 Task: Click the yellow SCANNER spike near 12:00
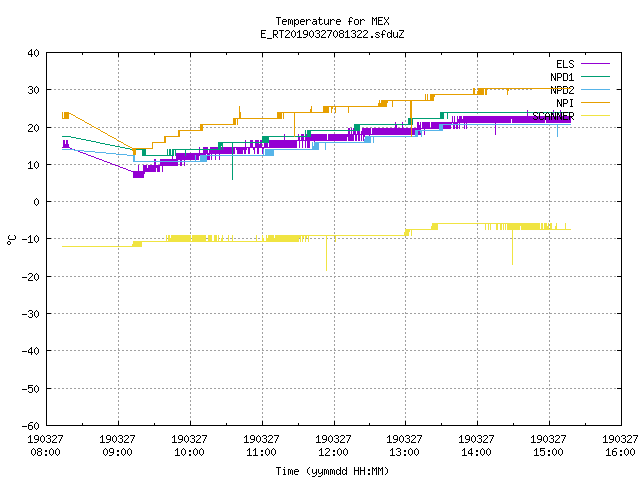pyautogui.click(x=326, y=255)
